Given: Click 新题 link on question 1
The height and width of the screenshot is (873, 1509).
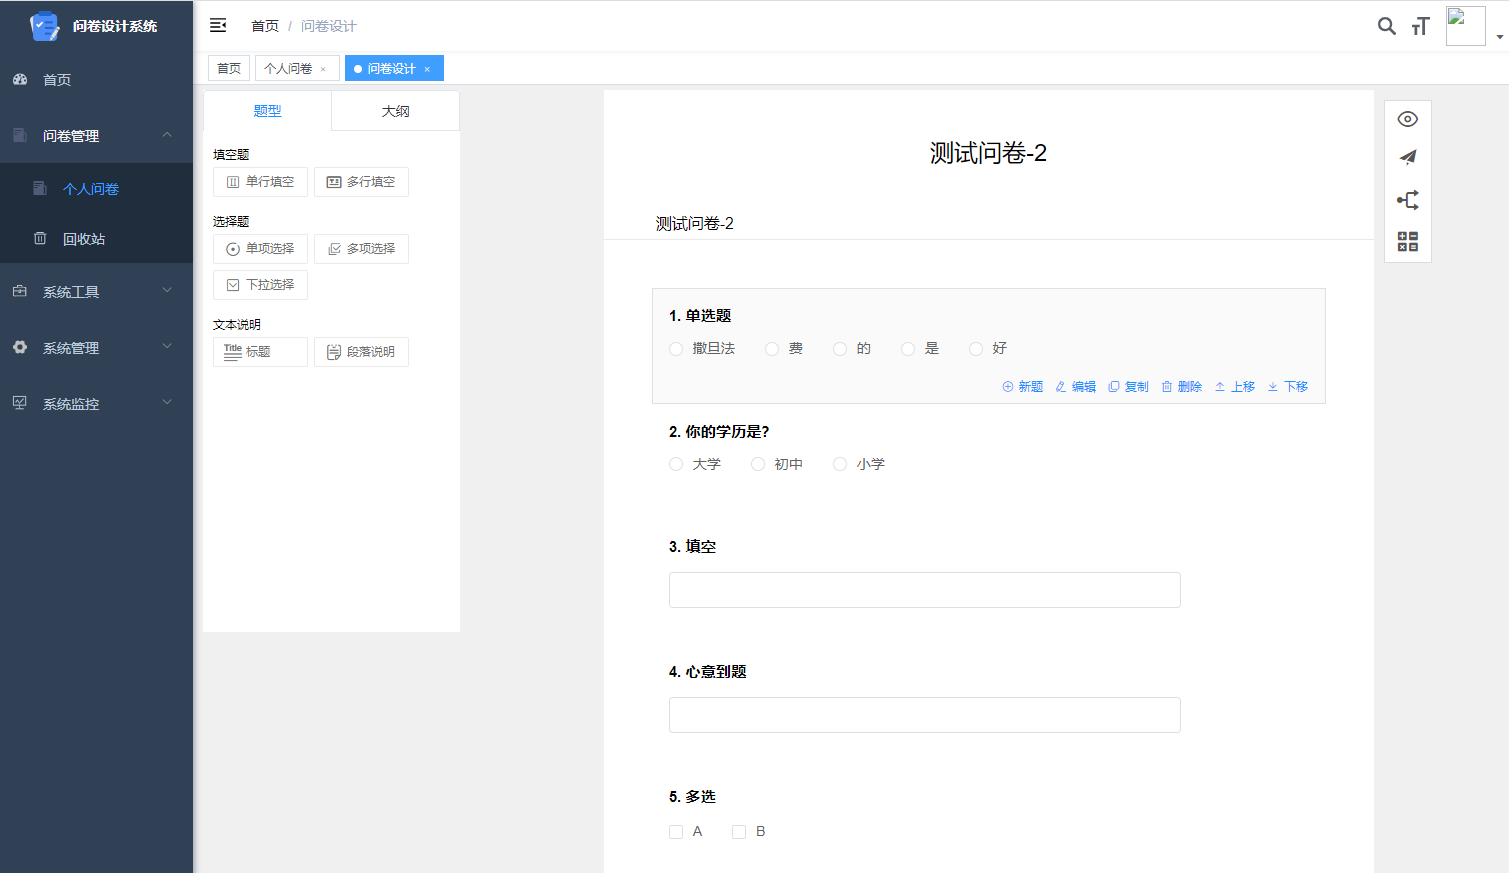Looking at the screenshot, I should (1023, 387).
